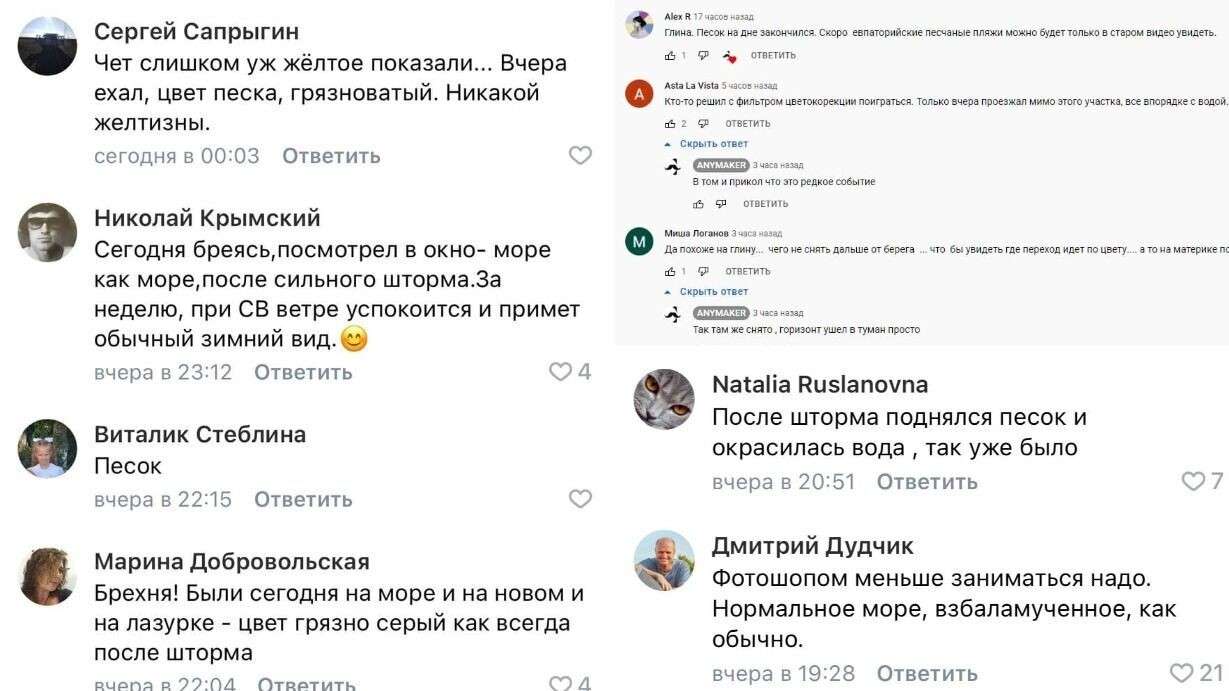Thumbs down Asta La Vista's comment
1229x691 pixels.
(x=703, y=123)
